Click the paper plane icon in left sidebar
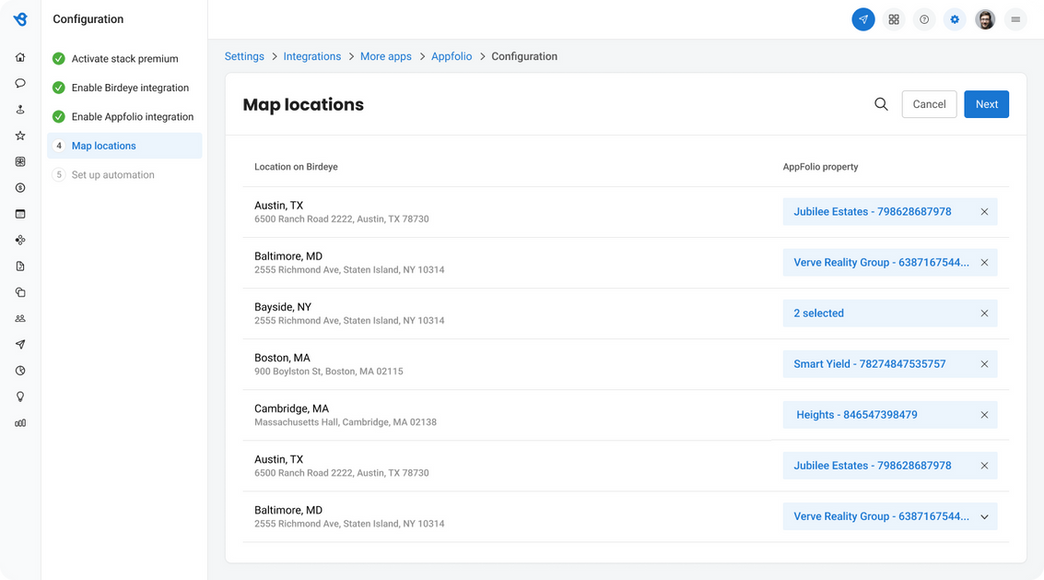 (21, 344)
